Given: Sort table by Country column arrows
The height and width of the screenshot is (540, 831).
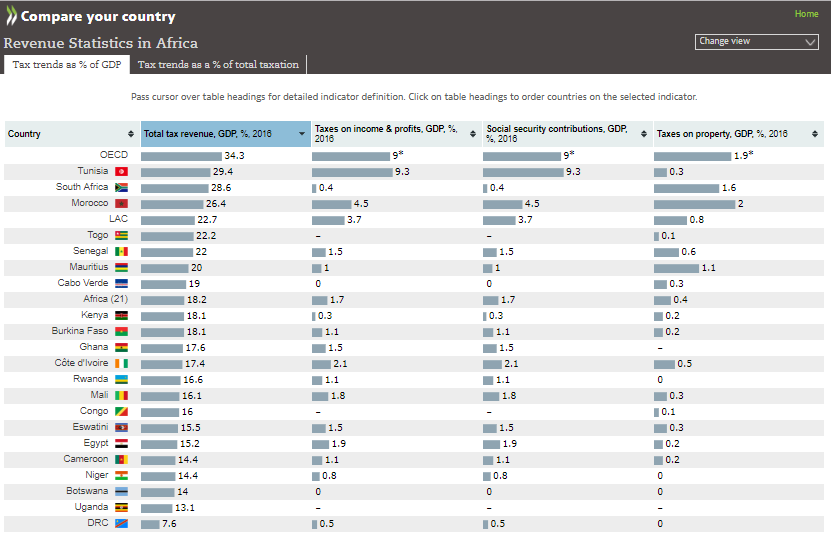Looking at the screenshot, I should (130, 134).
